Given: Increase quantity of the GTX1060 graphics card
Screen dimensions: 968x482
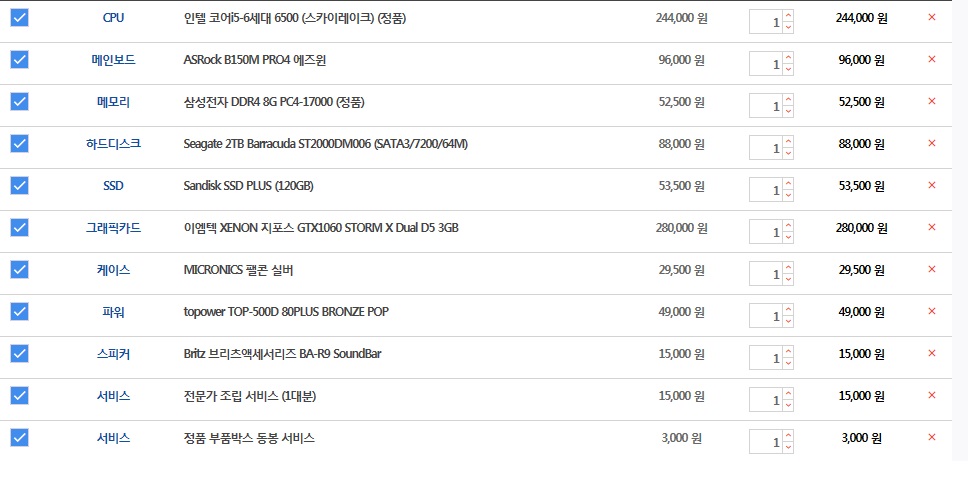Looking at the screenshot, I should (788, 226).
